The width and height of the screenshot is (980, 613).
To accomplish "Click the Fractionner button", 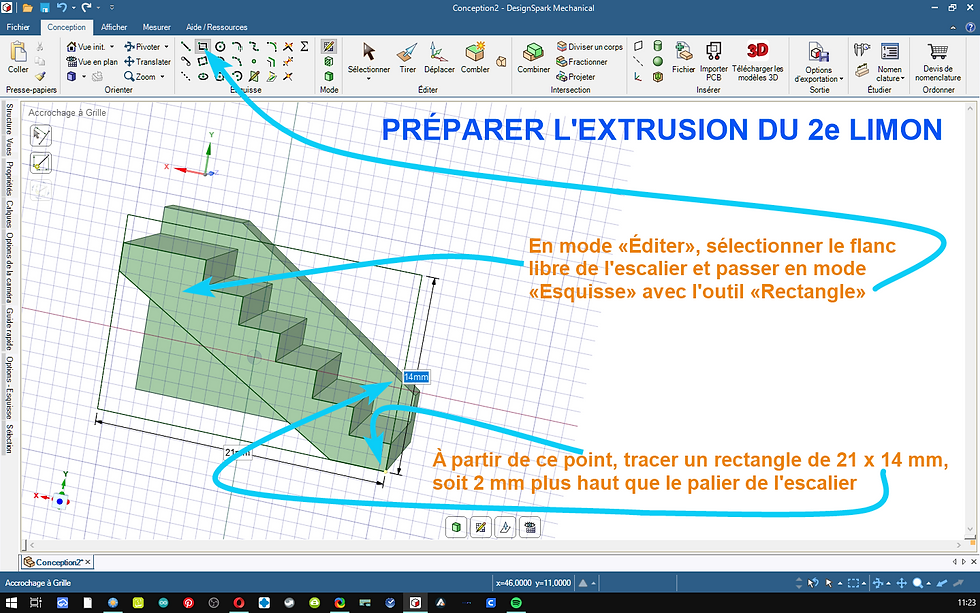I will coord(582,62).
